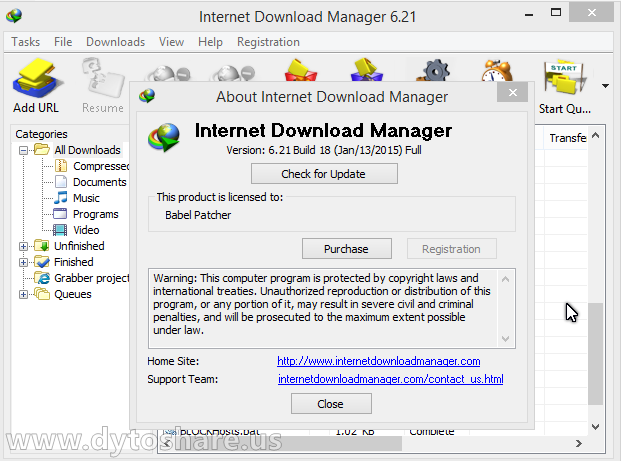This screenshot has width=621, height=461.
Task: Click warning text scrollbar up arrow
Action: tap(505, 279)
